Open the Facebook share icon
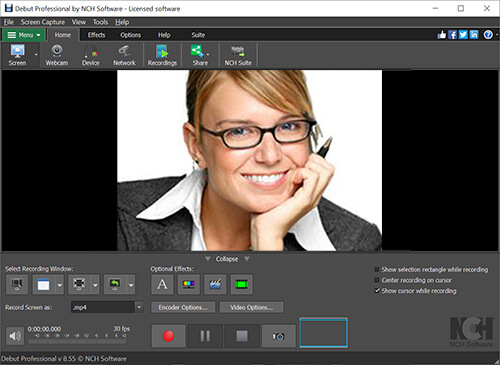Viewport: 500px width, 365px height. coord(452,35)
